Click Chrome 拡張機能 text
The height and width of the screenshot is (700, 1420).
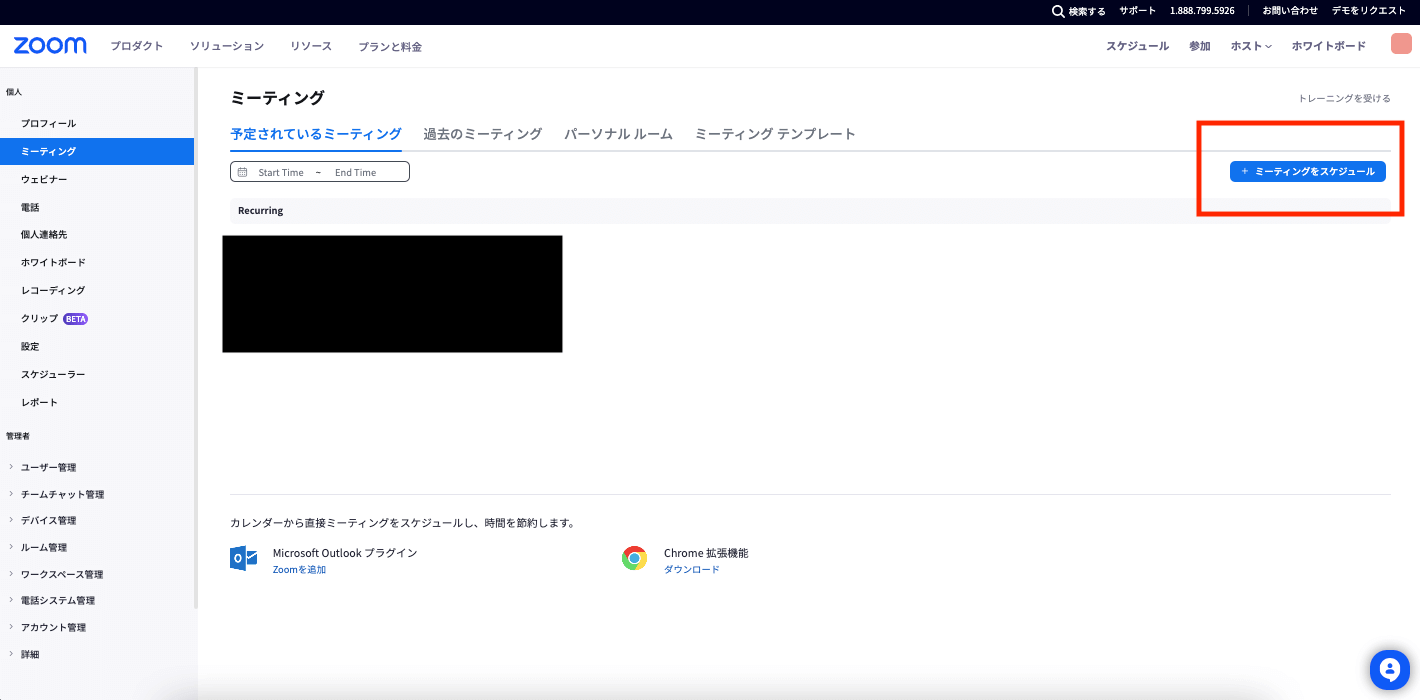coord(706,553)
